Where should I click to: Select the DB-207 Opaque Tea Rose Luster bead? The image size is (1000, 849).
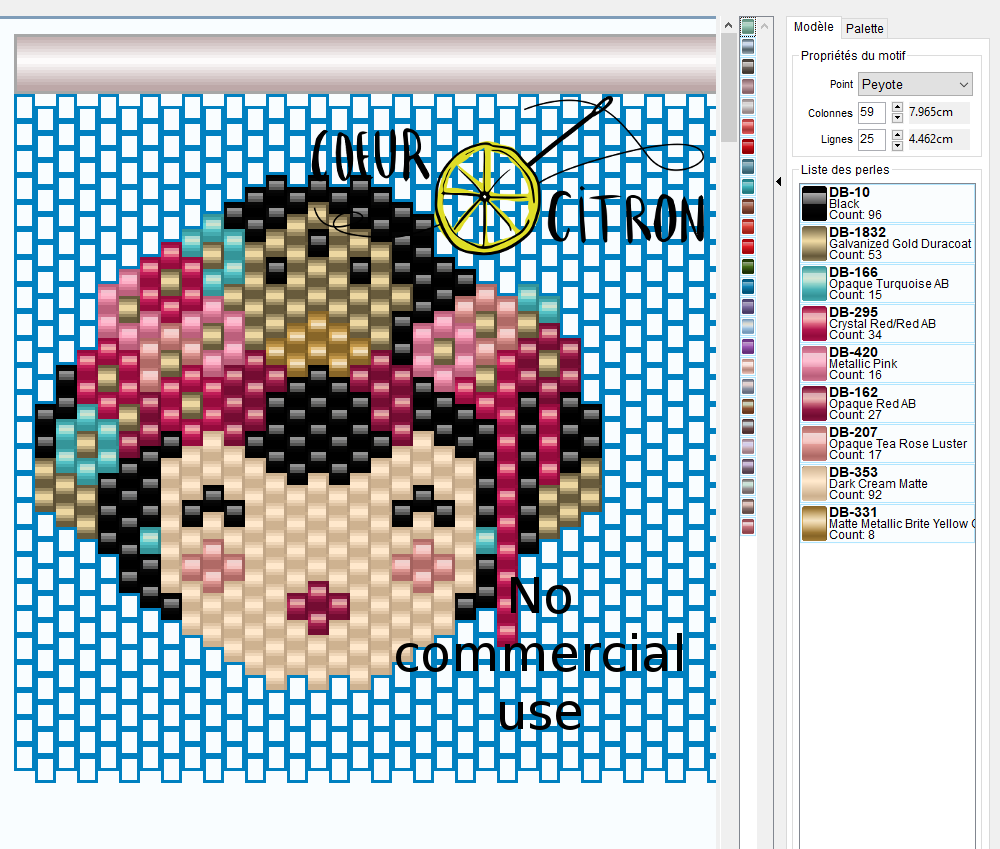(x=886, y=443)
